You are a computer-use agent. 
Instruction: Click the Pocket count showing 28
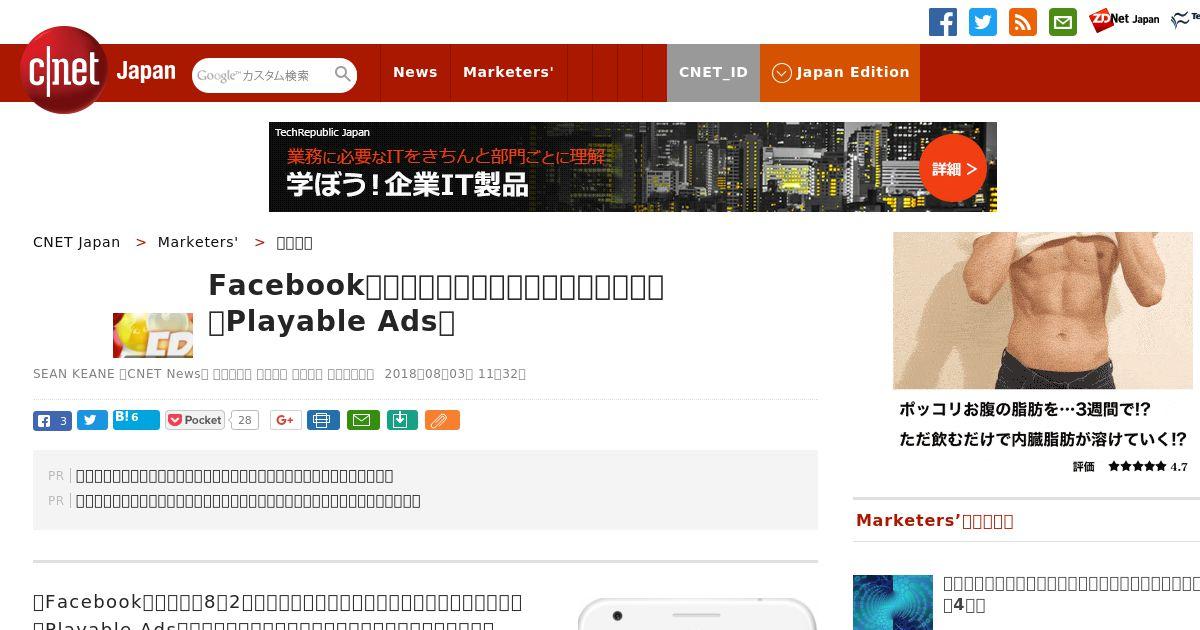(x=244, y=420)
